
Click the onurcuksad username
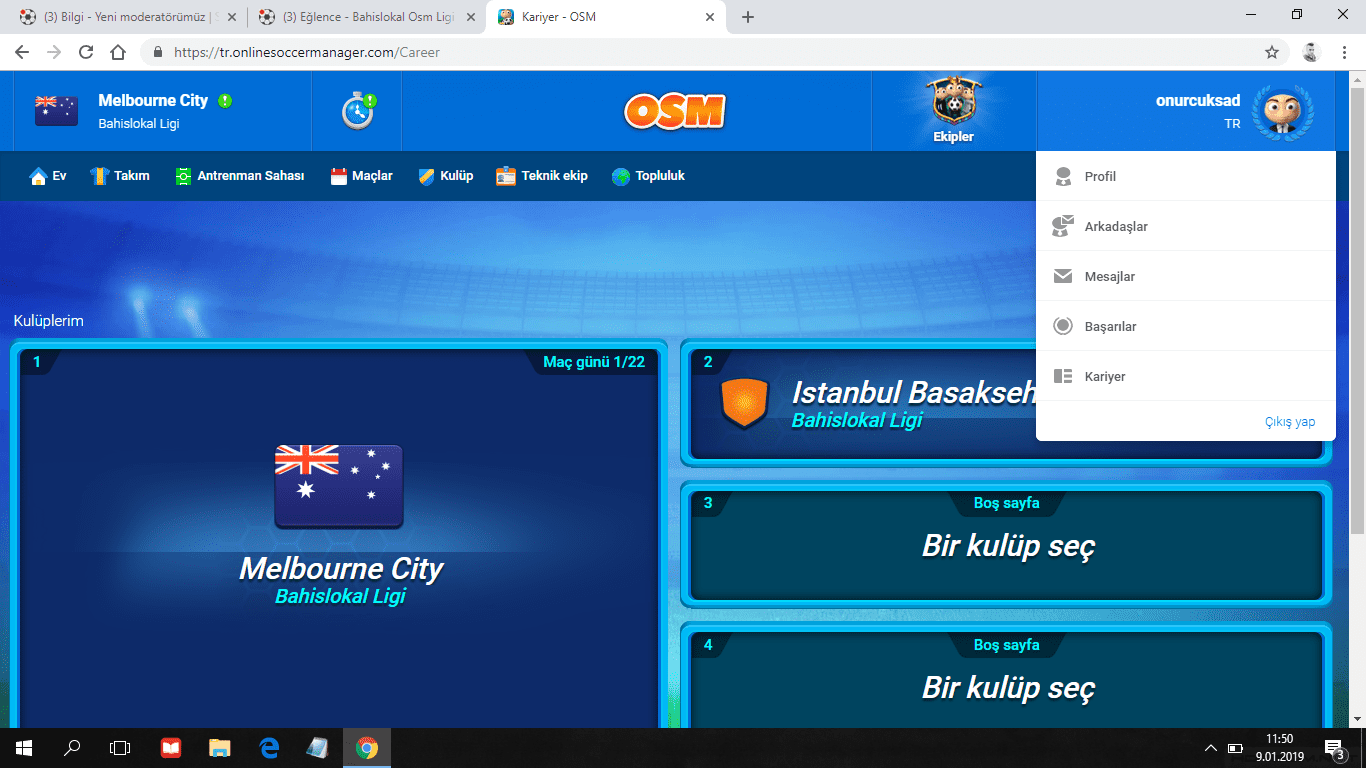(1198, 100)
